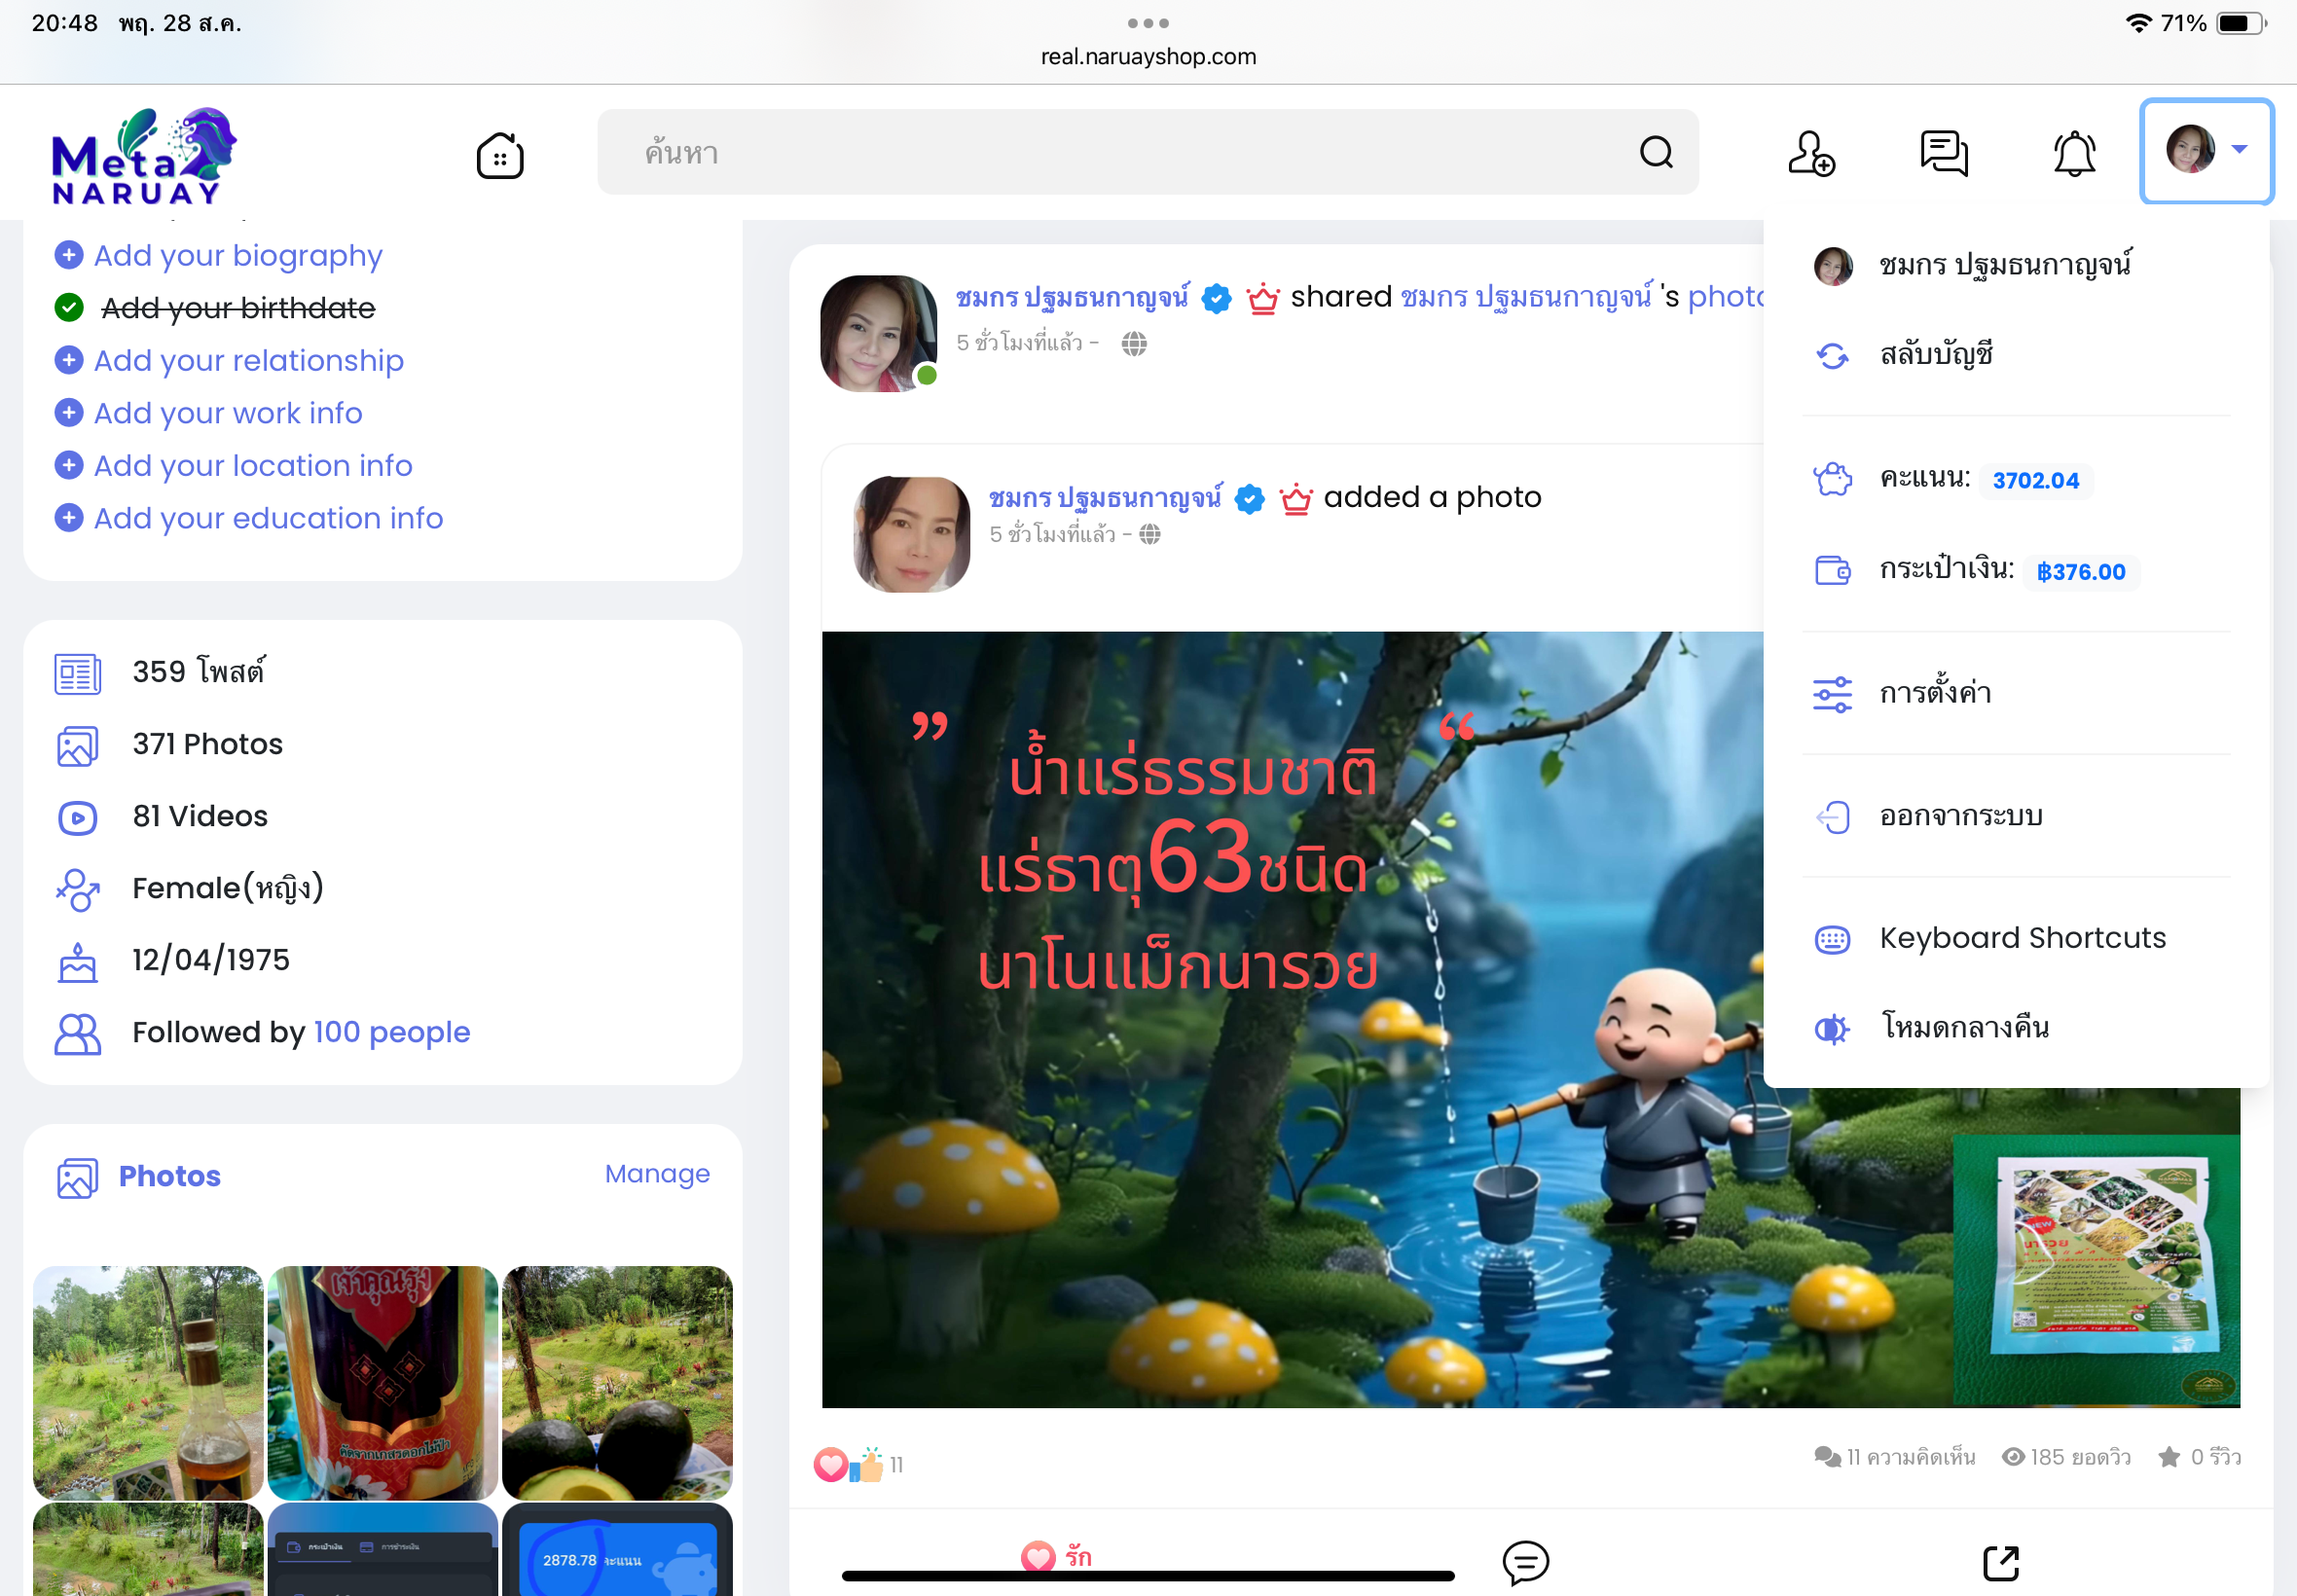
Task: Click the Female(หญิง) gender row
Action: [x=228, y=888]
